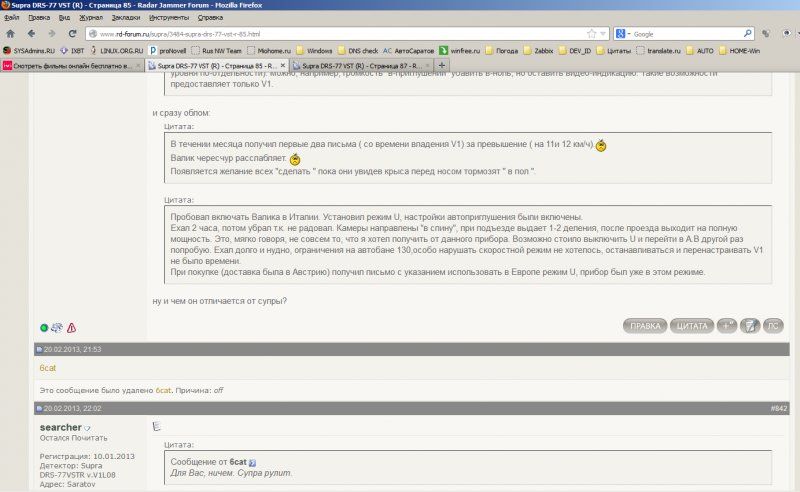Click the text 'ну и чем он отличается от супры?'
This screenshot has width=800, height=492.
coord(219,301)
